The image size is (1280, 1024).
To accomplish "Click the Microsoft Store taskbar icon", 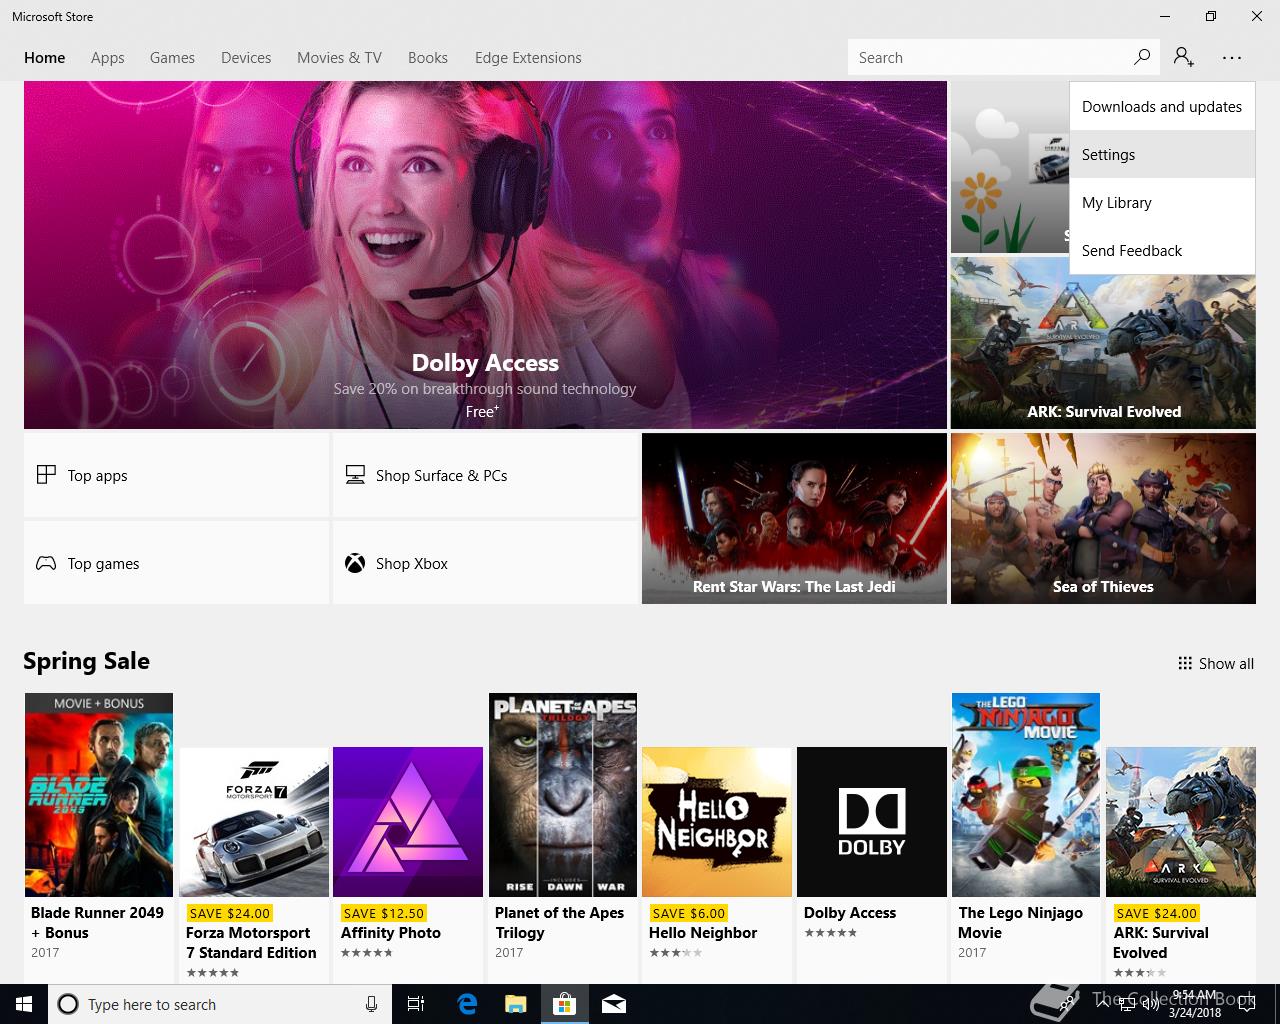I will tap(565, 1004).
